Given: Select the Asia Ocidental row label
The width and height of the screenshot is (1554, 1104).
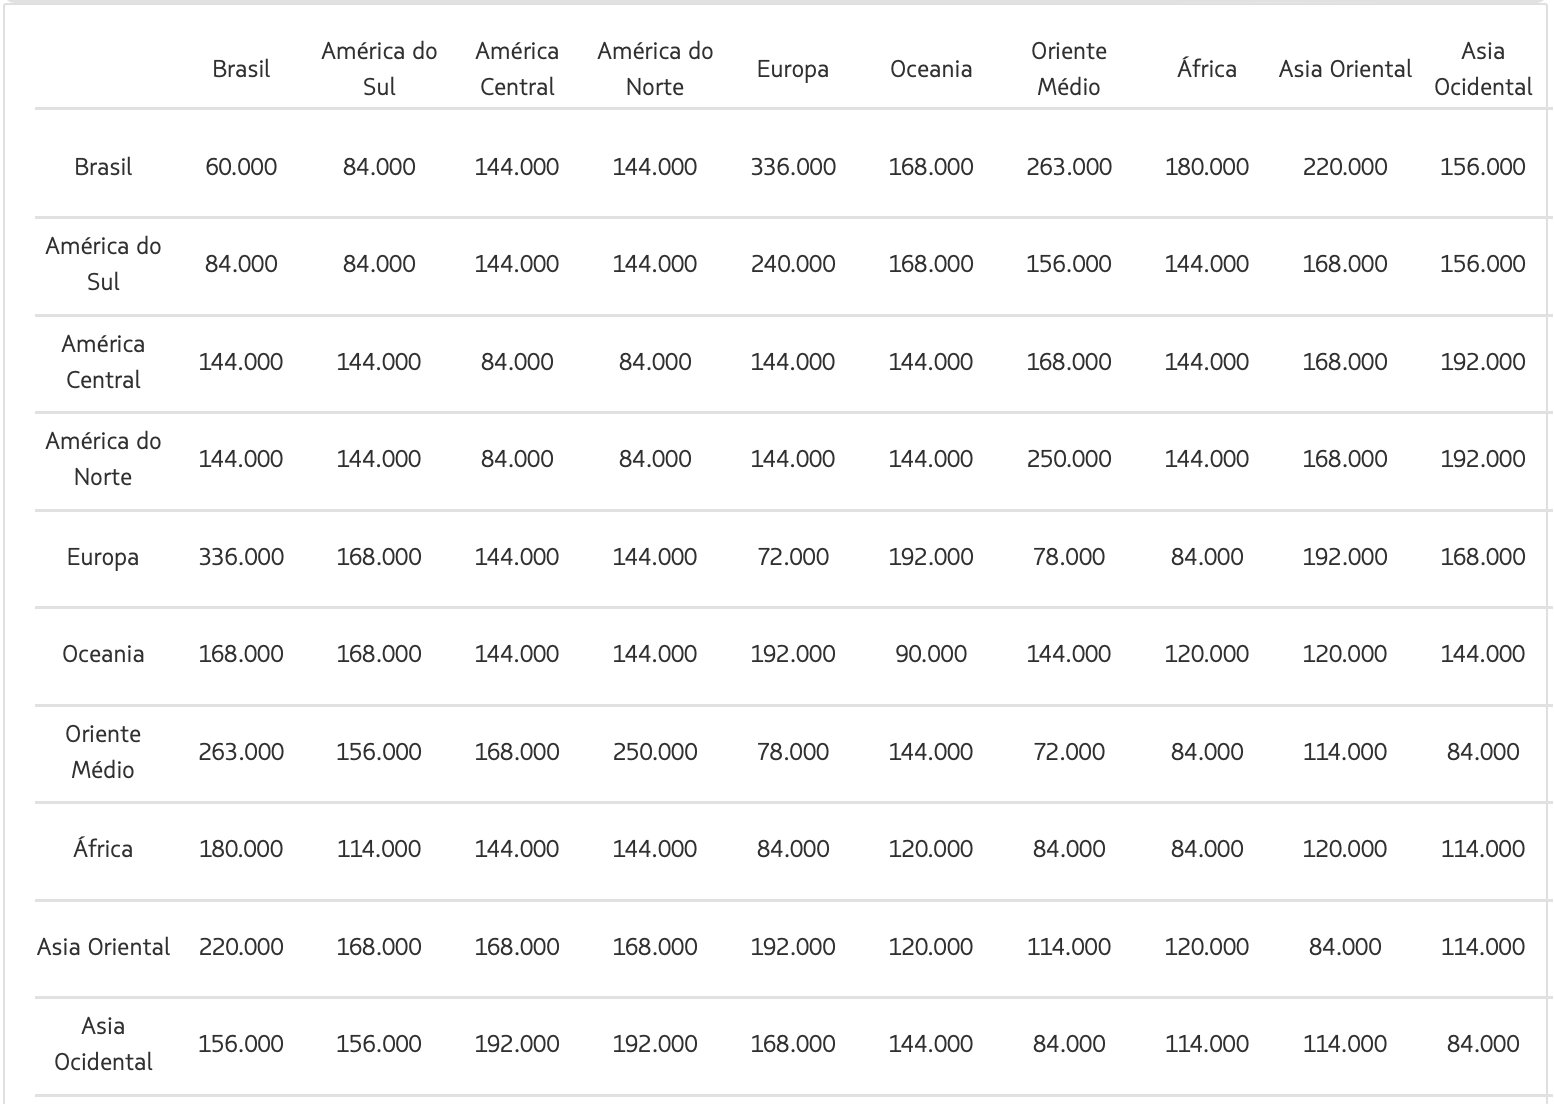Looking at the screenshot, I should pos(103,1044).
